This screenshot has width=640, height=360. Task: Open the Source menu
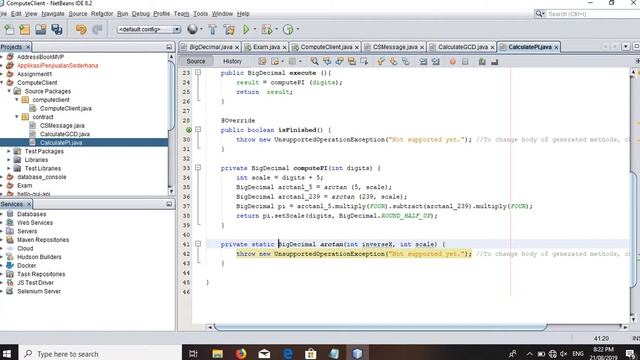[x=78, y=14]
